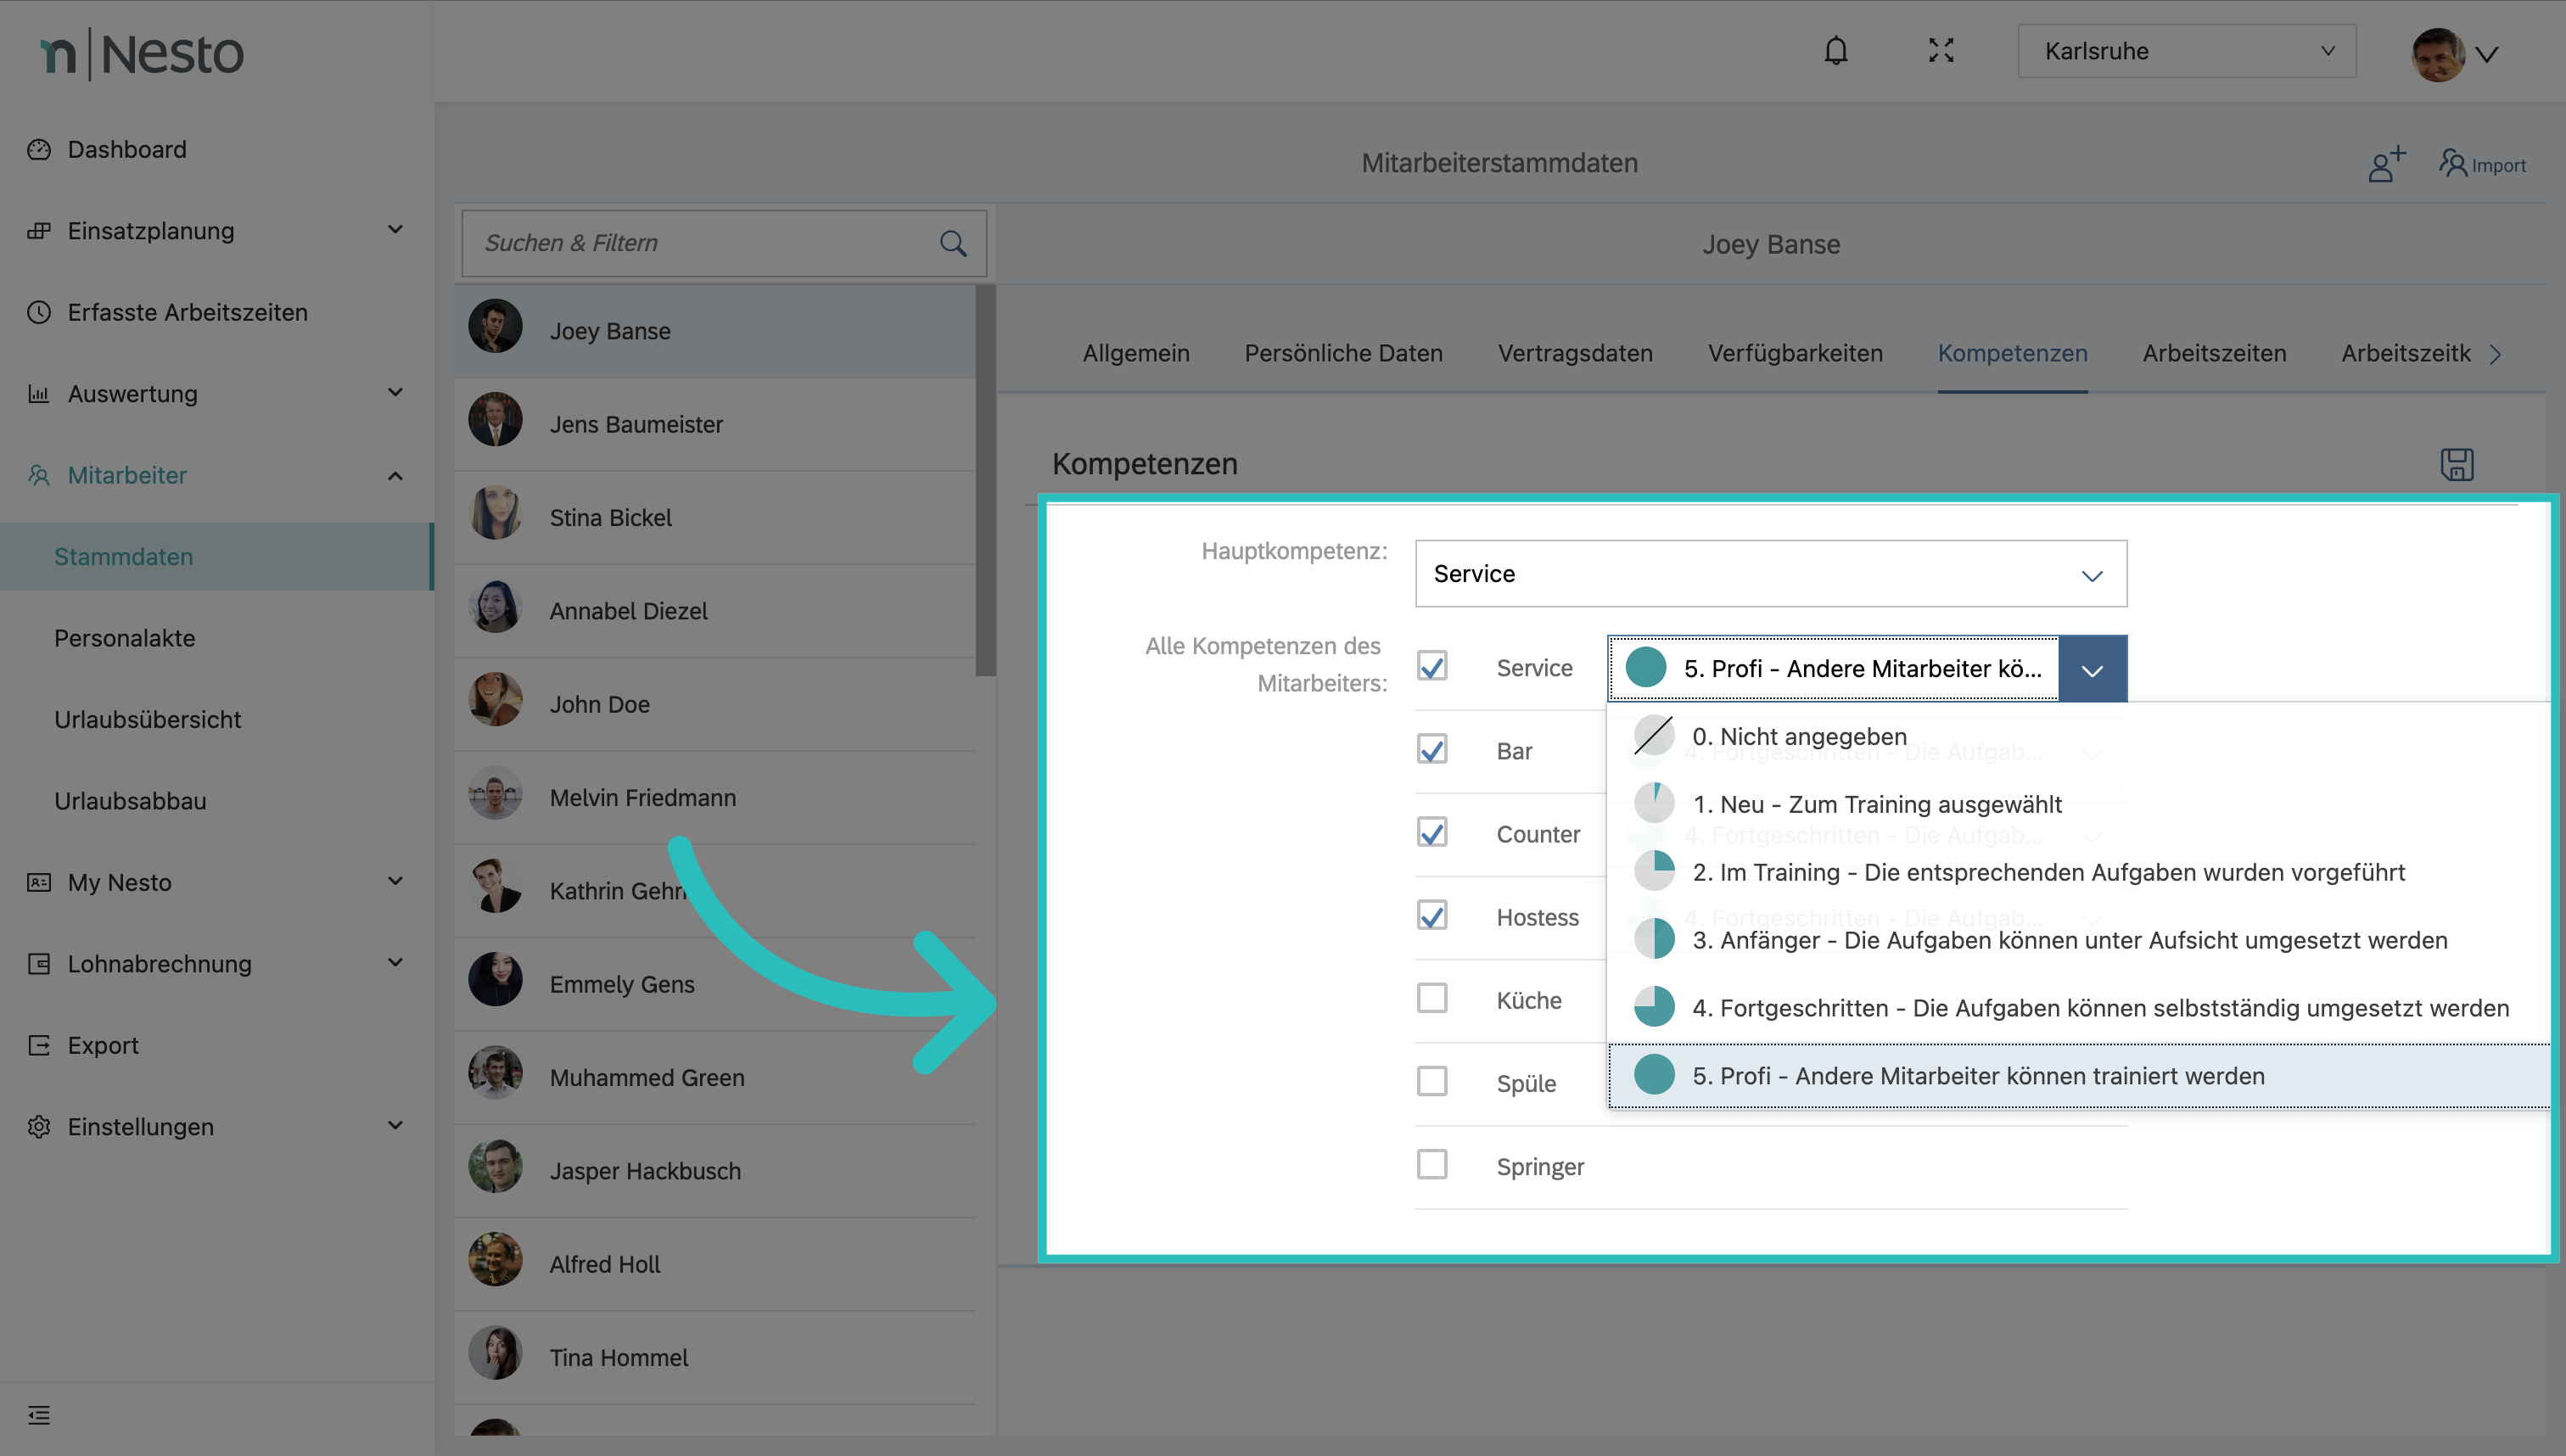Viewport: 2566px width, 1456px height.
Task: Open the Hauptkompetenz Service dropdown
Action: [1770, 574]
